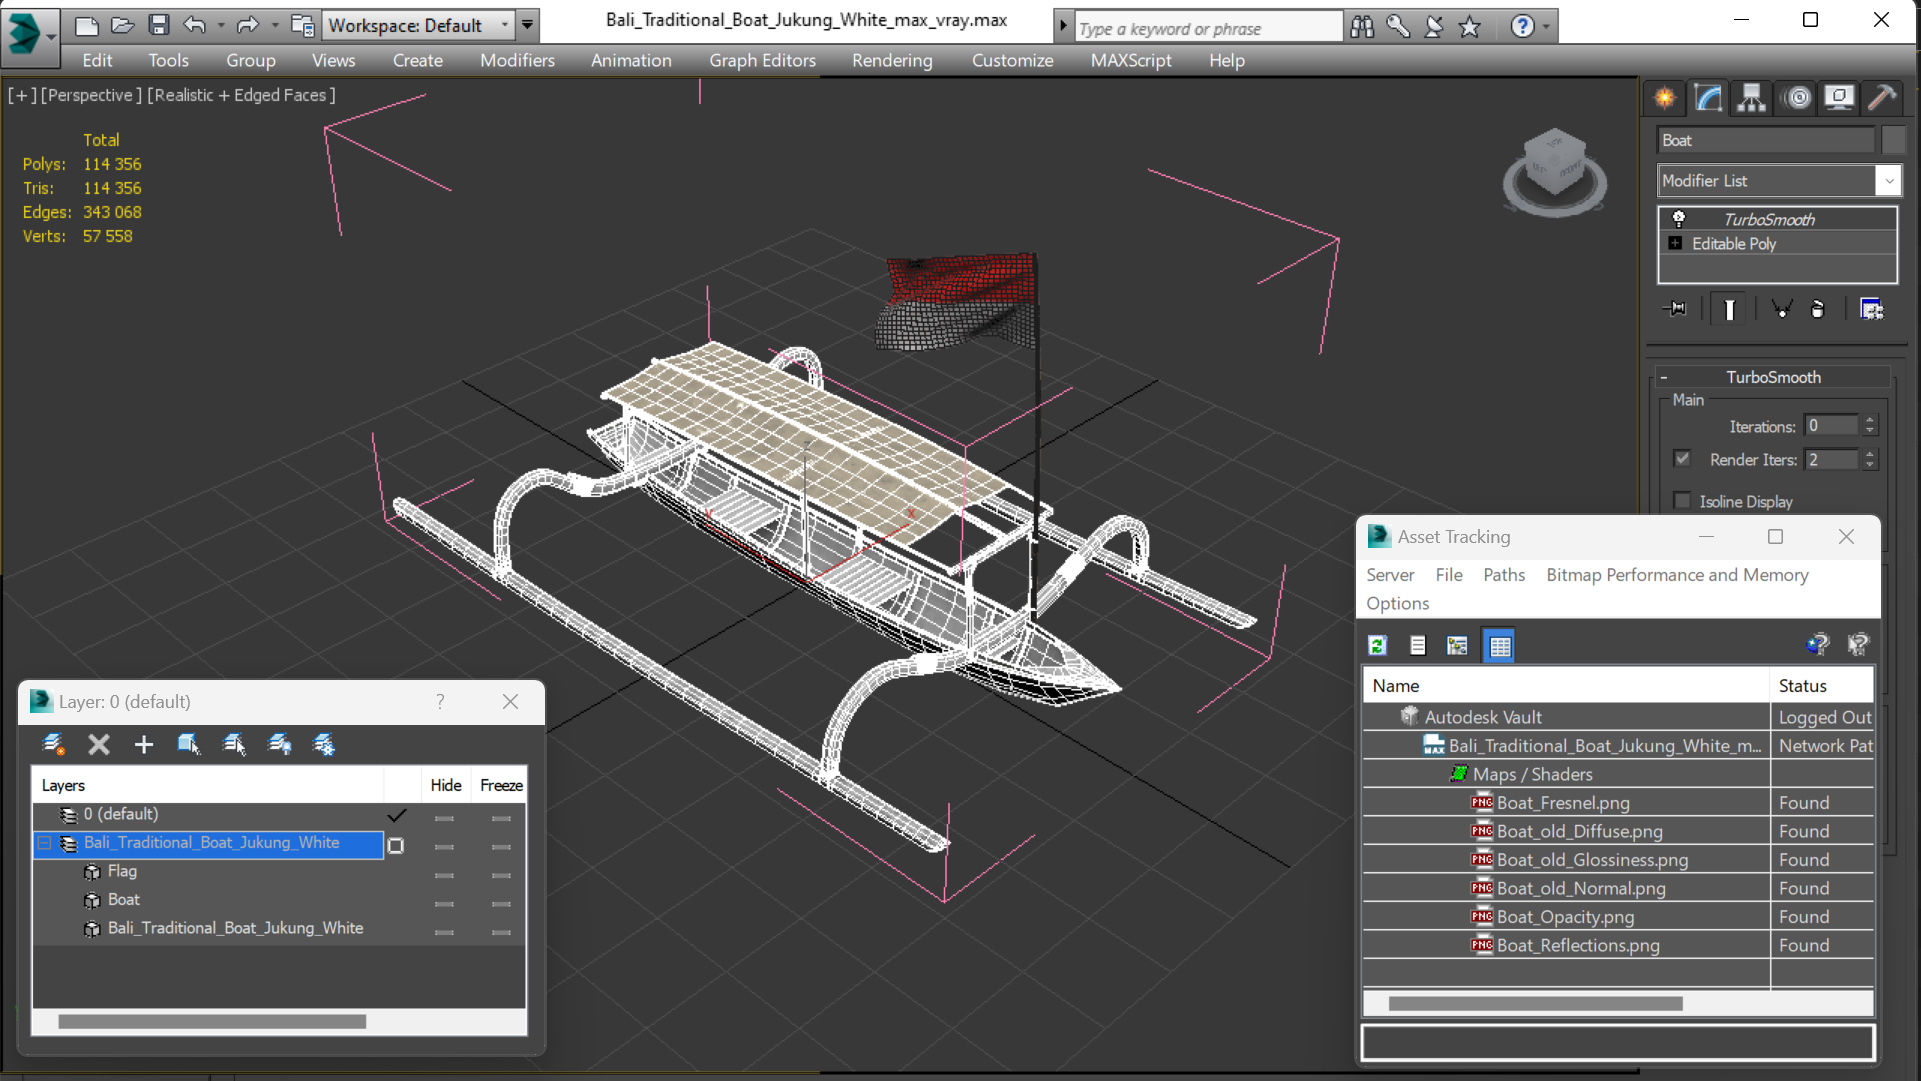This screenshot has height=1081, width=1921.
Task: Click the [+] viewport menu label
Action: tap(22, 95)
